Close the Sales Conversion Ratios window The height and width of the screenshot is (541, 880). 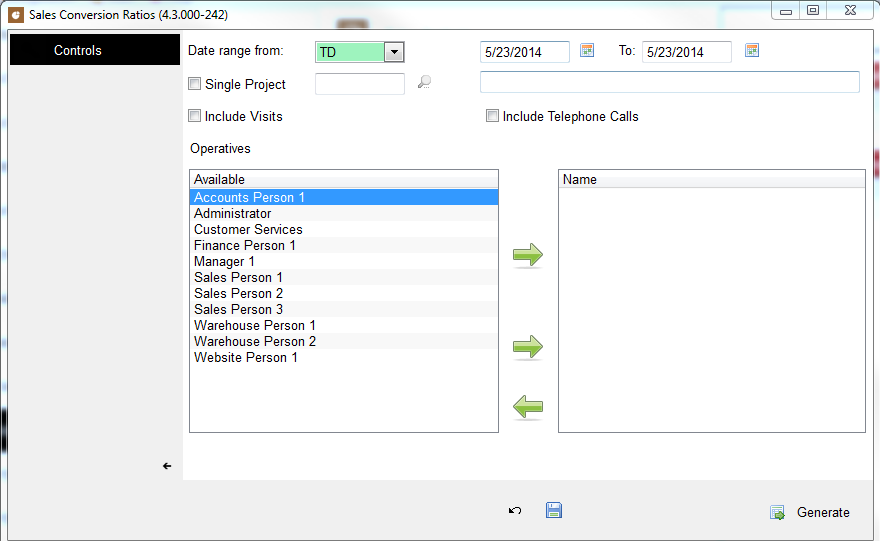[x=850, y=11]
